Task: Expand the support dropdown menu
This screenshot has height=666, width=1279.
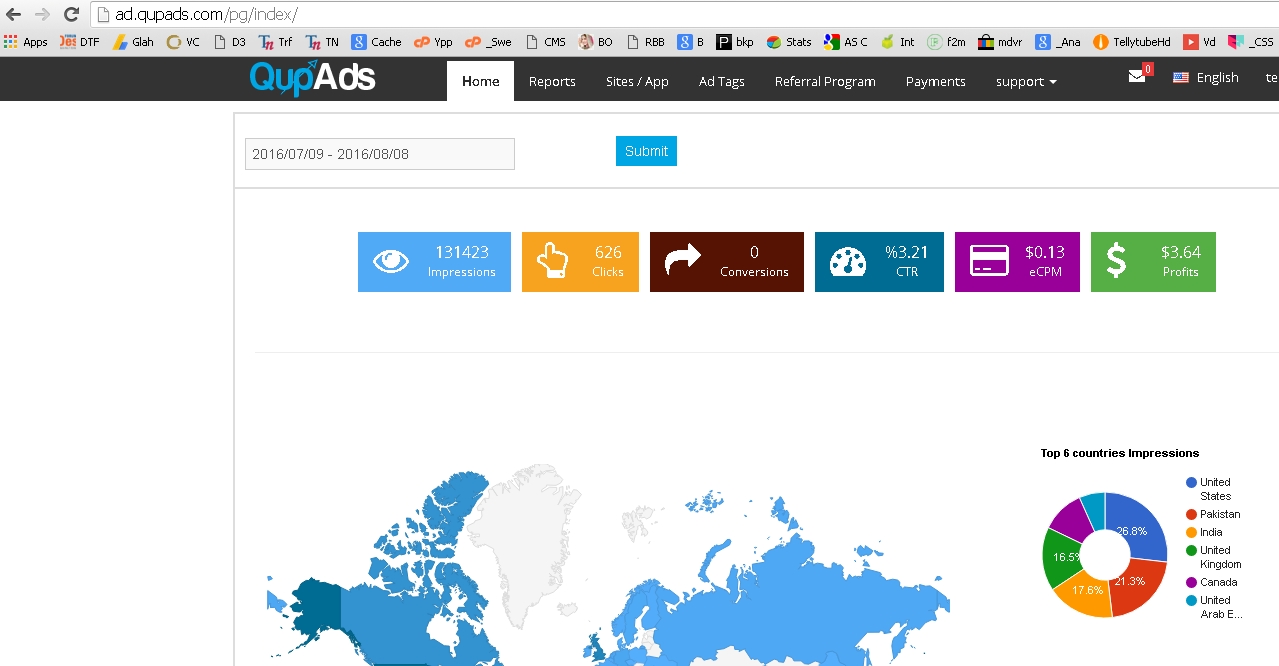Action: [x=1026, y=81]
